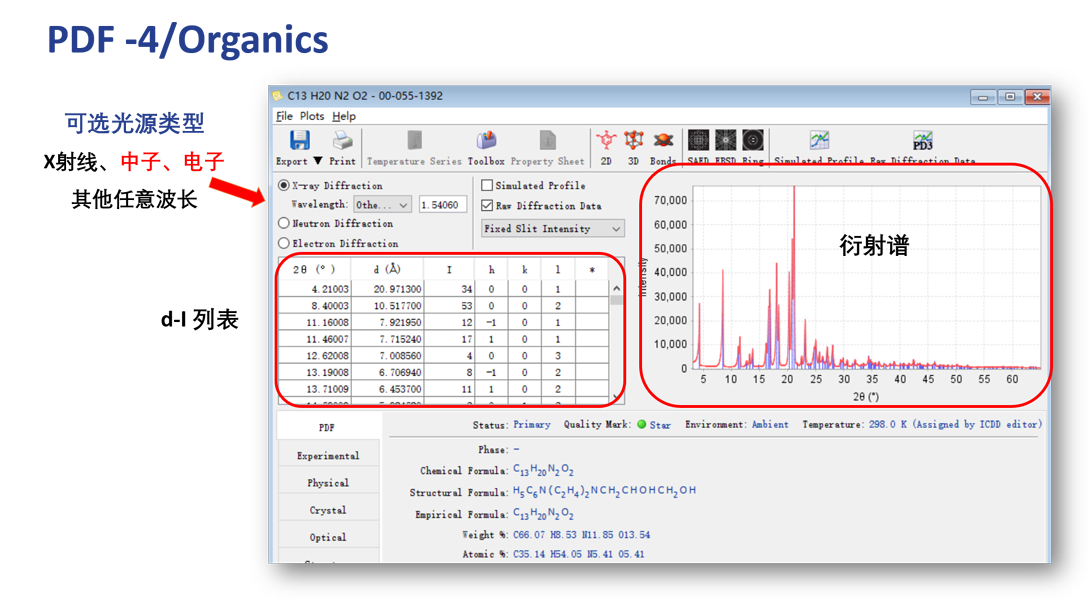Open the Export dropdown arrow
The width and height of the screenshot is (1088, 600).
pyautogui.click(x=318, y=161)
